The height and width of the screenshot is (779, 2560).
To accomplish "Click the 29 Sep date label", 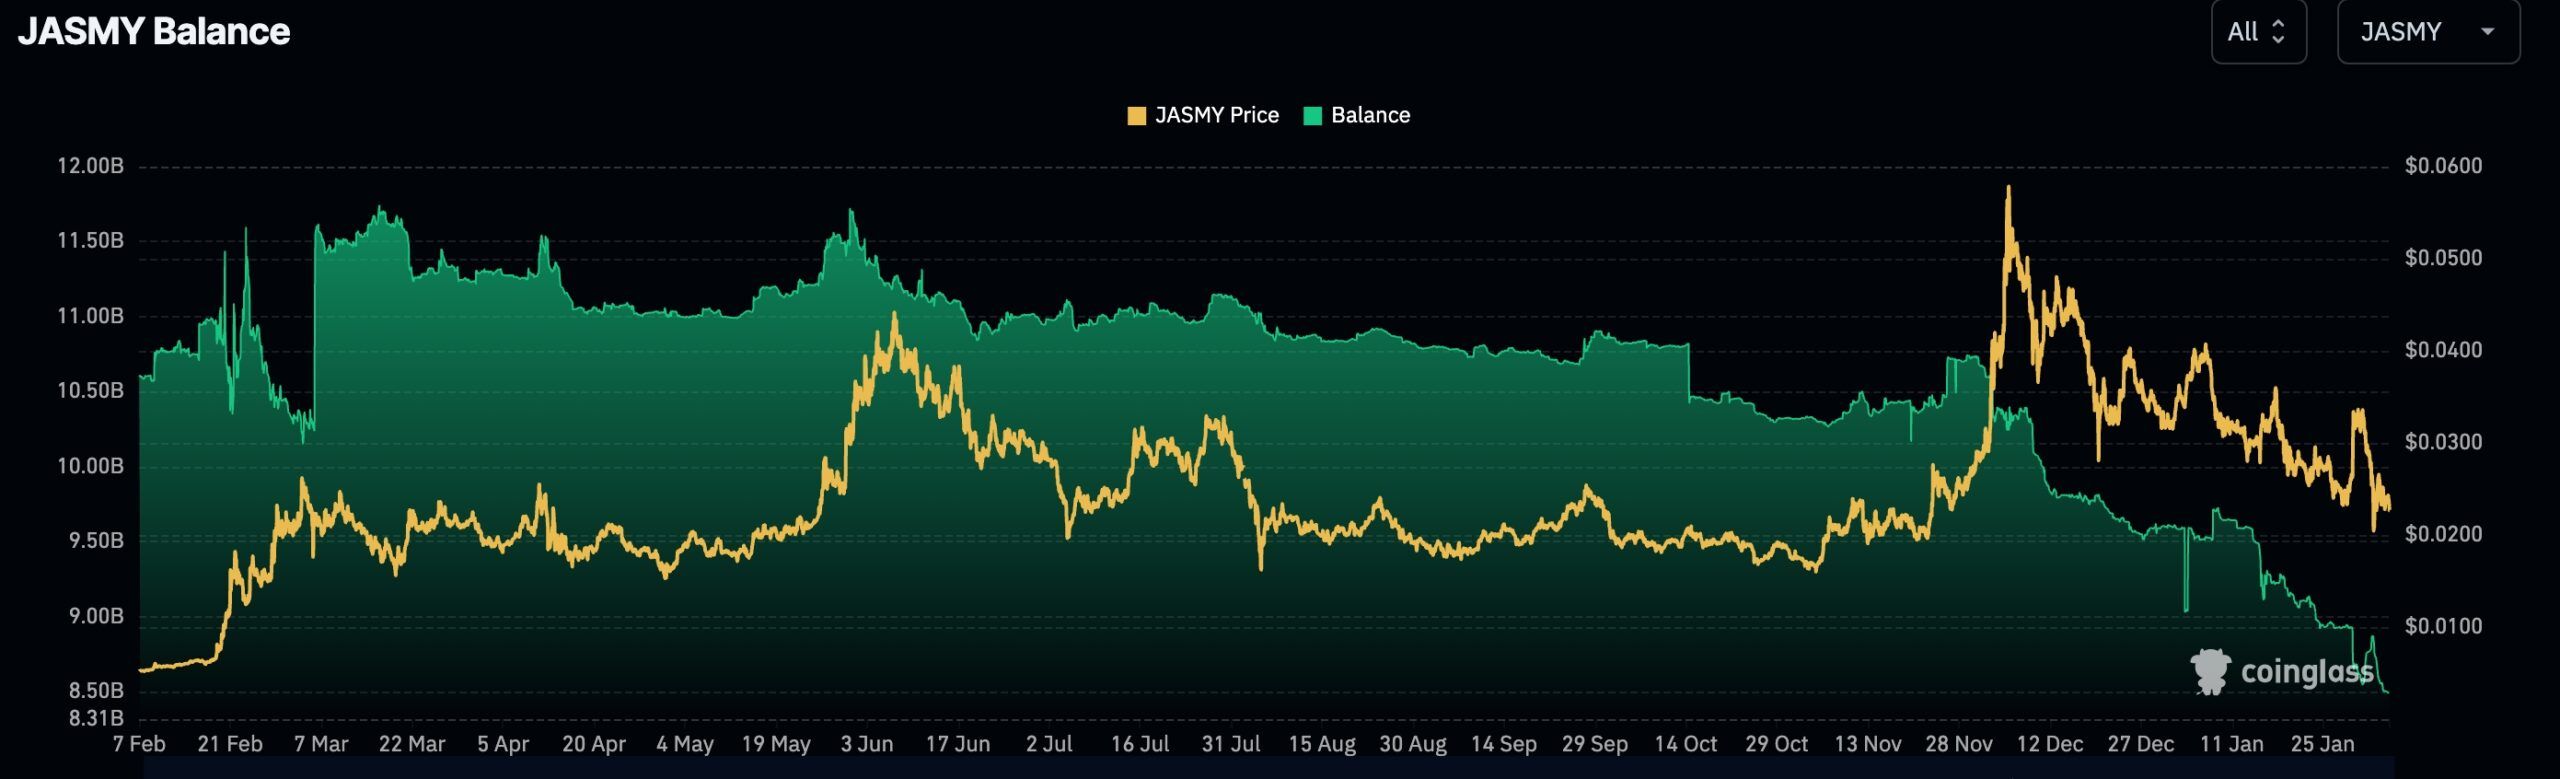I will pyautogui.click(x=1595, y=744).
